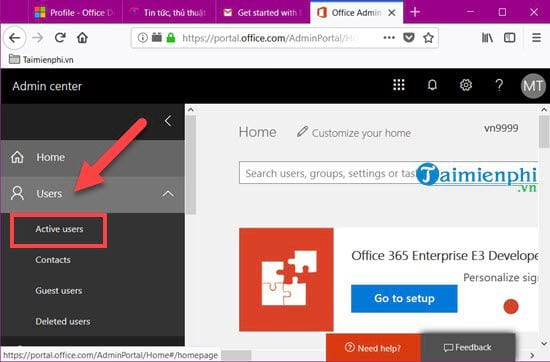Image resolution: width=550 pixels, height=362 pixels.
Task: Click the puzzle piece setup tile
Action: pyautogui.click(x=286, y=280)
